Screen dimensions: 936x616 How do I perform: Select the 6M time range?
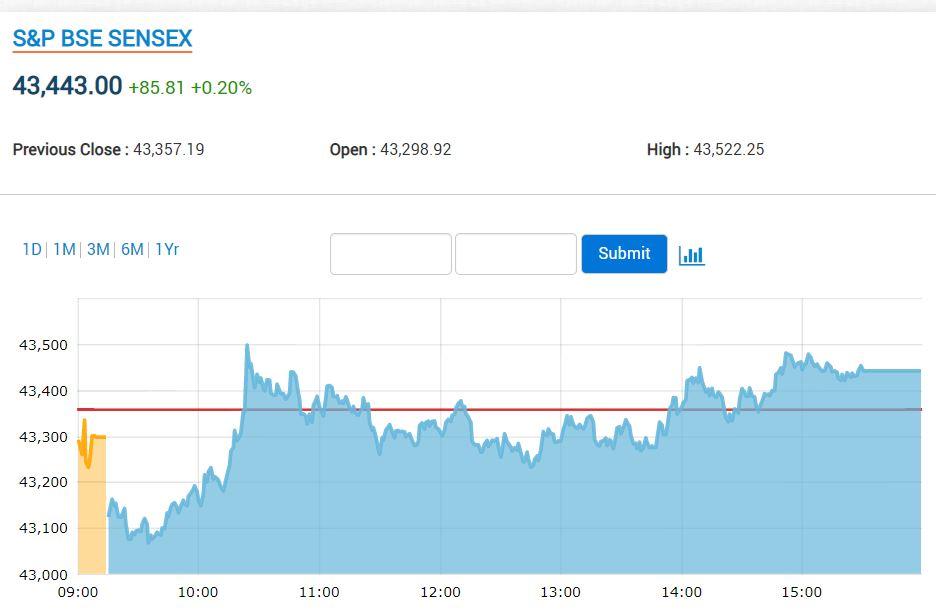[132, 249]
